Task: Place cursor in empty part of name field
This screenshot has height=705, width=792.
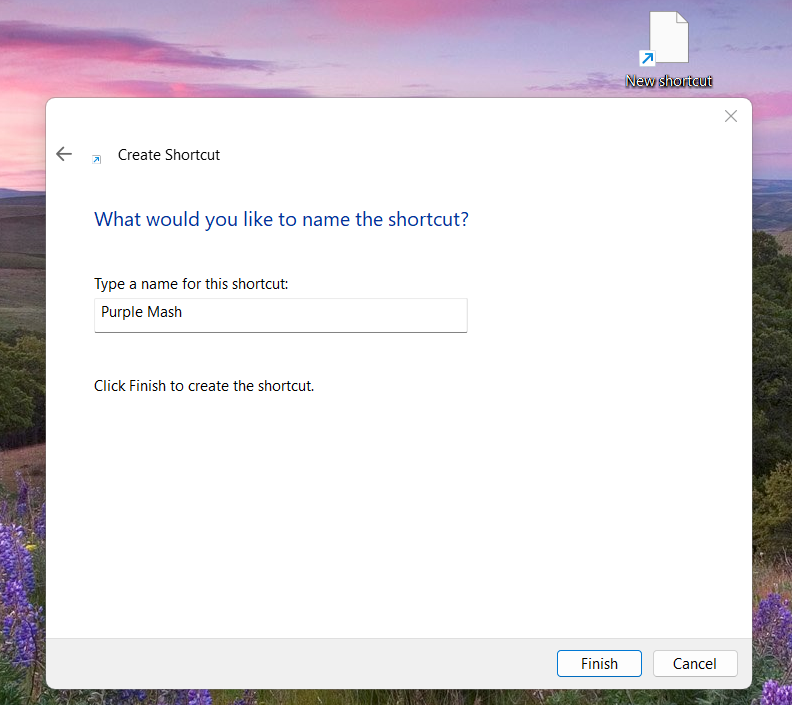Action: point(330,314)
